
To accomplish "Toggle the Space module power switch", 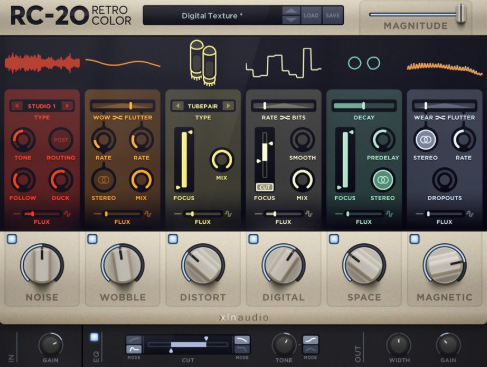I will 334,239.
